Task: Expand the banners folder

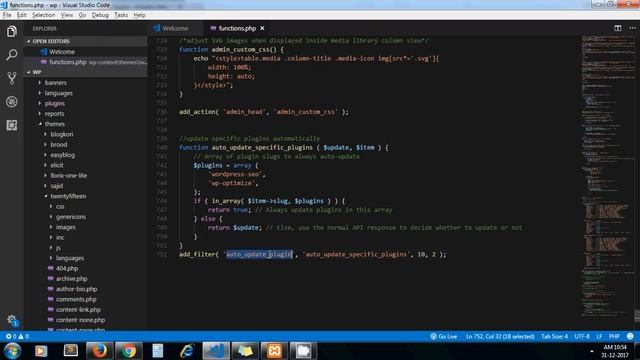Action: [56, 82]
